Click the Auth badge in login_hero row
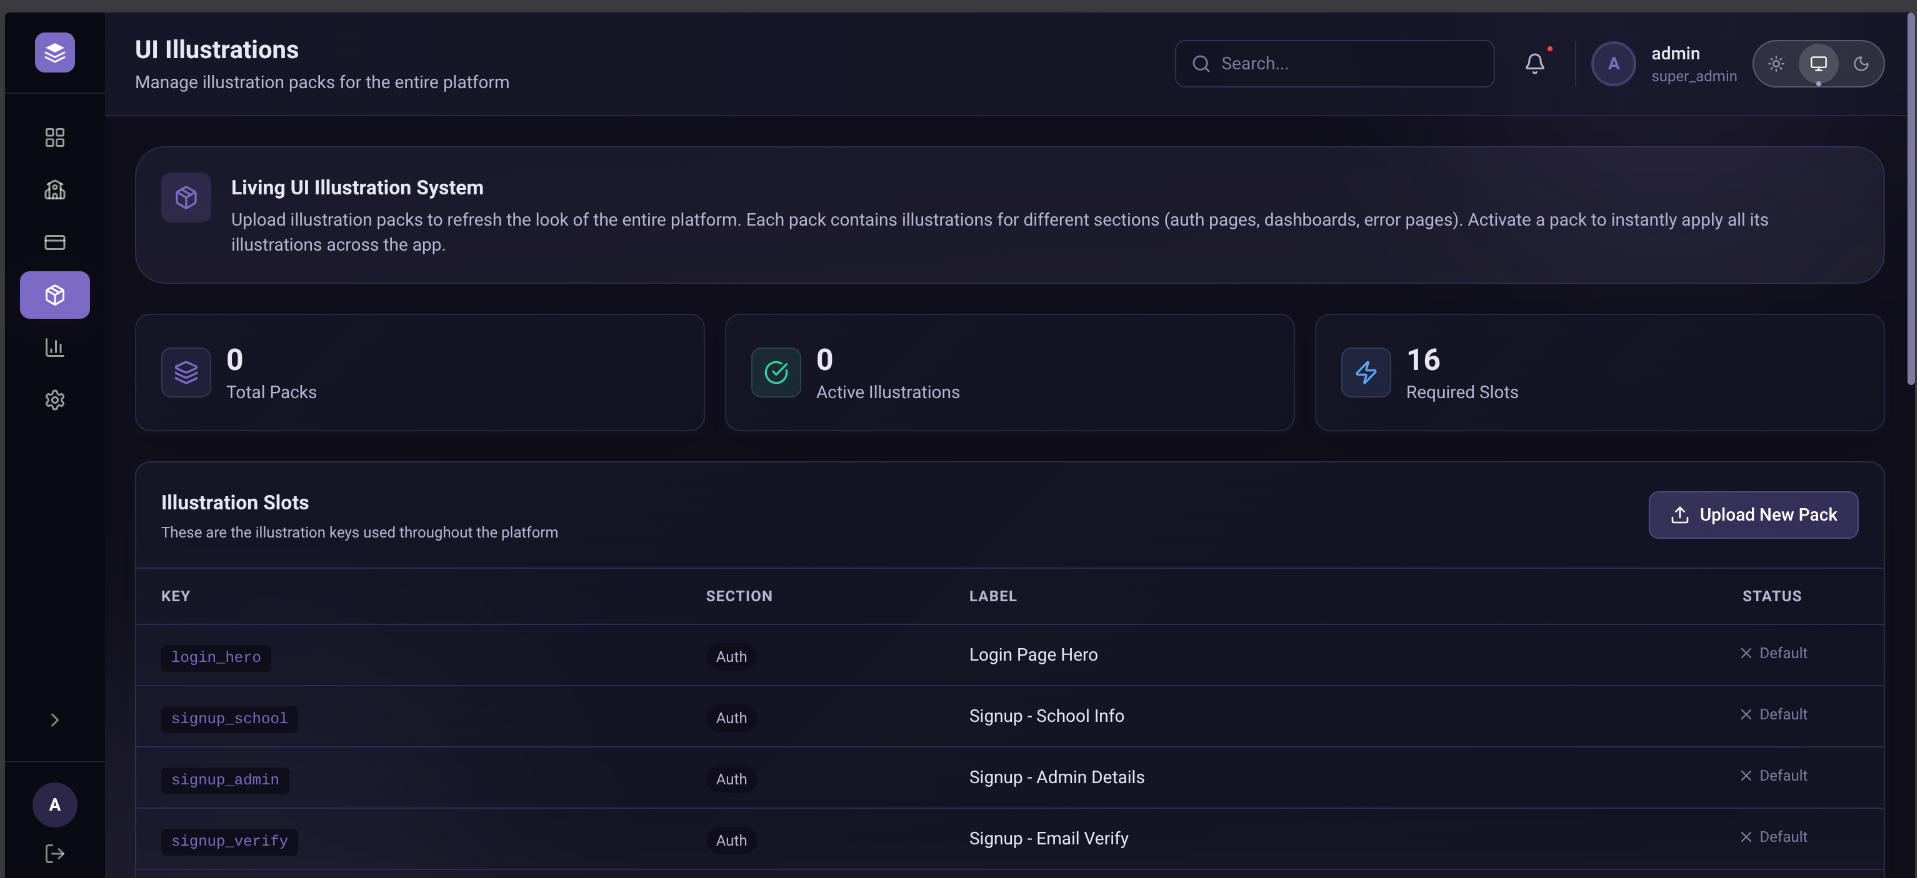1917x878 pixels. (x=731, y=657)
